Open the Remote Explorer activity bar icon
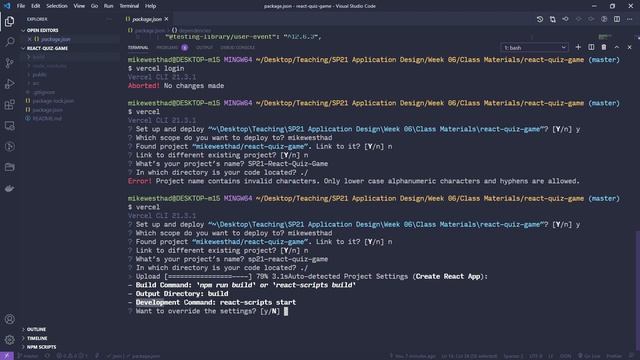The image size is (640, 360). (9, 126)
